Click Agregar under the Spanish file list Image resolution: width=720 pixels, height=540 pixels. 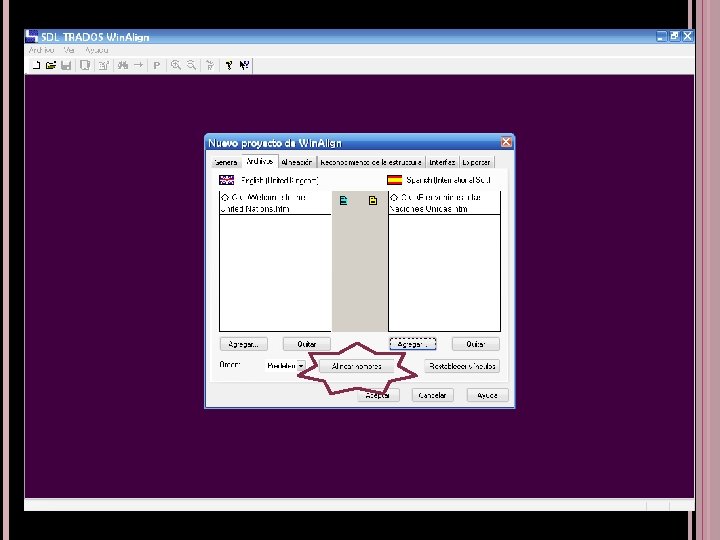point(413,344)
